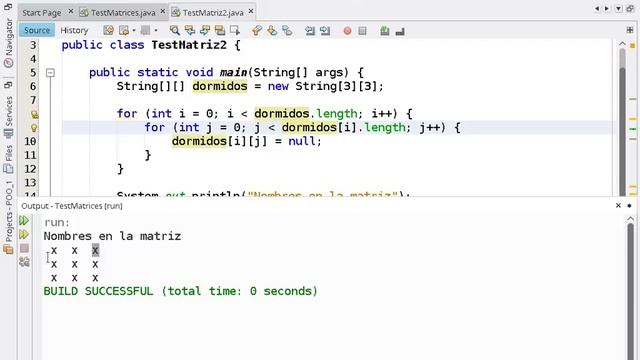Close the TestMatriz2.java tab
The width and height of the screenshot is (640, 360).
(251, 11)
